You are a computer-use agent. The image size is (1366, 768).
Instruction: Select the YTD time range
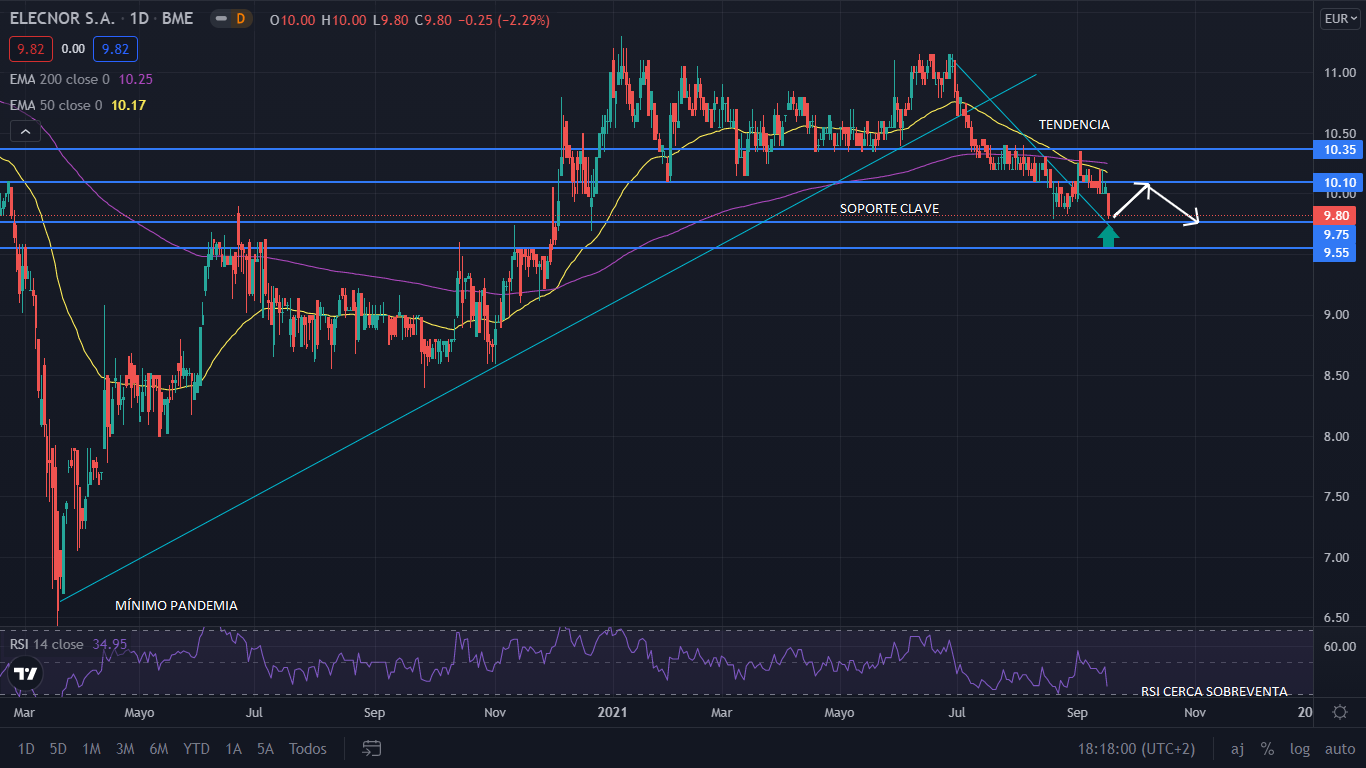pyautogui.click(x=196, y=748)
